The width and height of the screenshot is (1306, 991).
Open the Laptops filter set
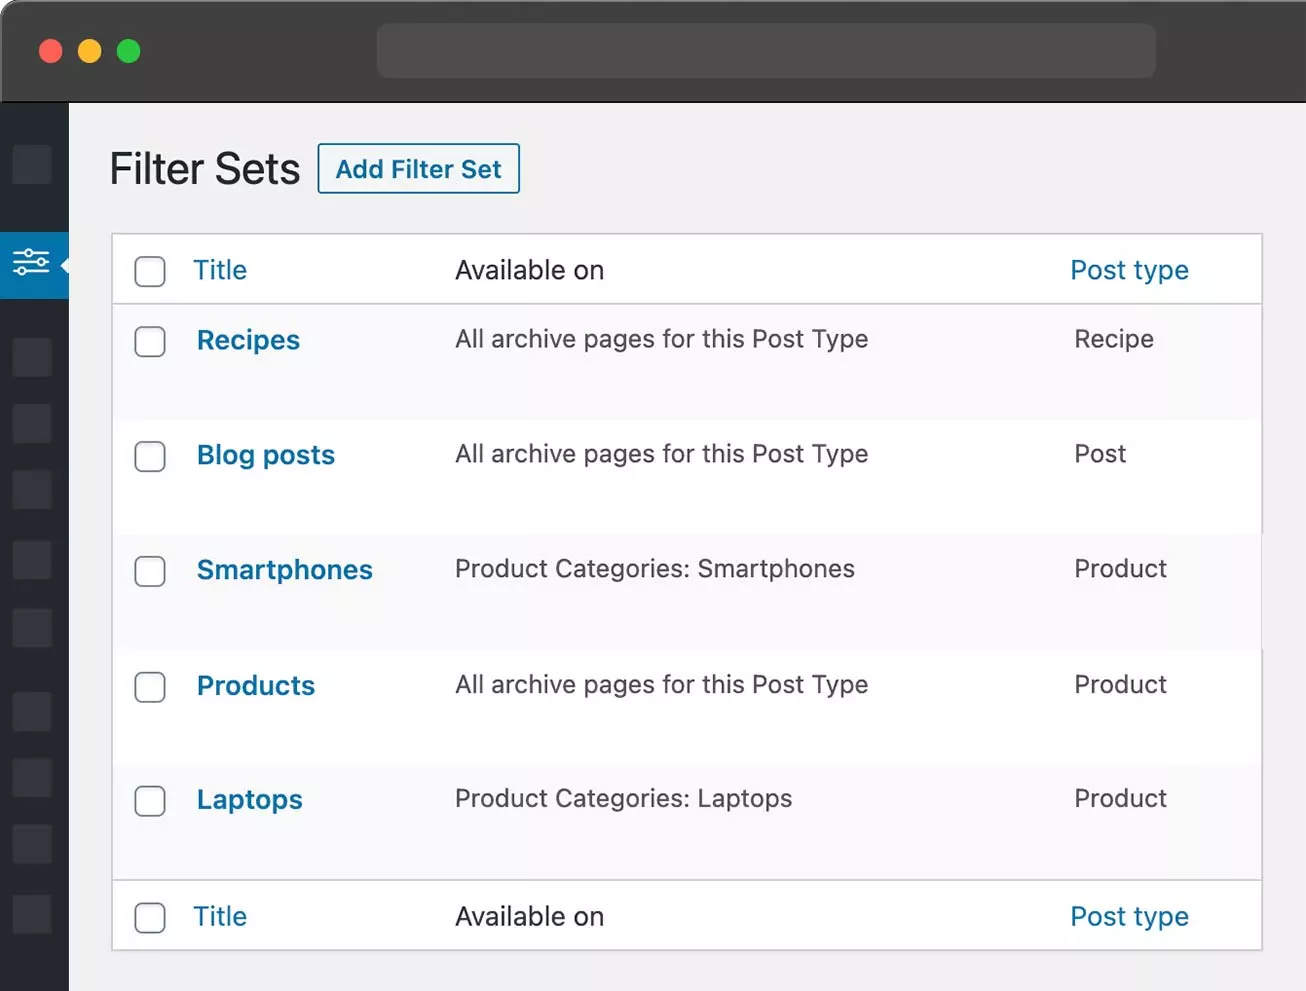point(250,800)
